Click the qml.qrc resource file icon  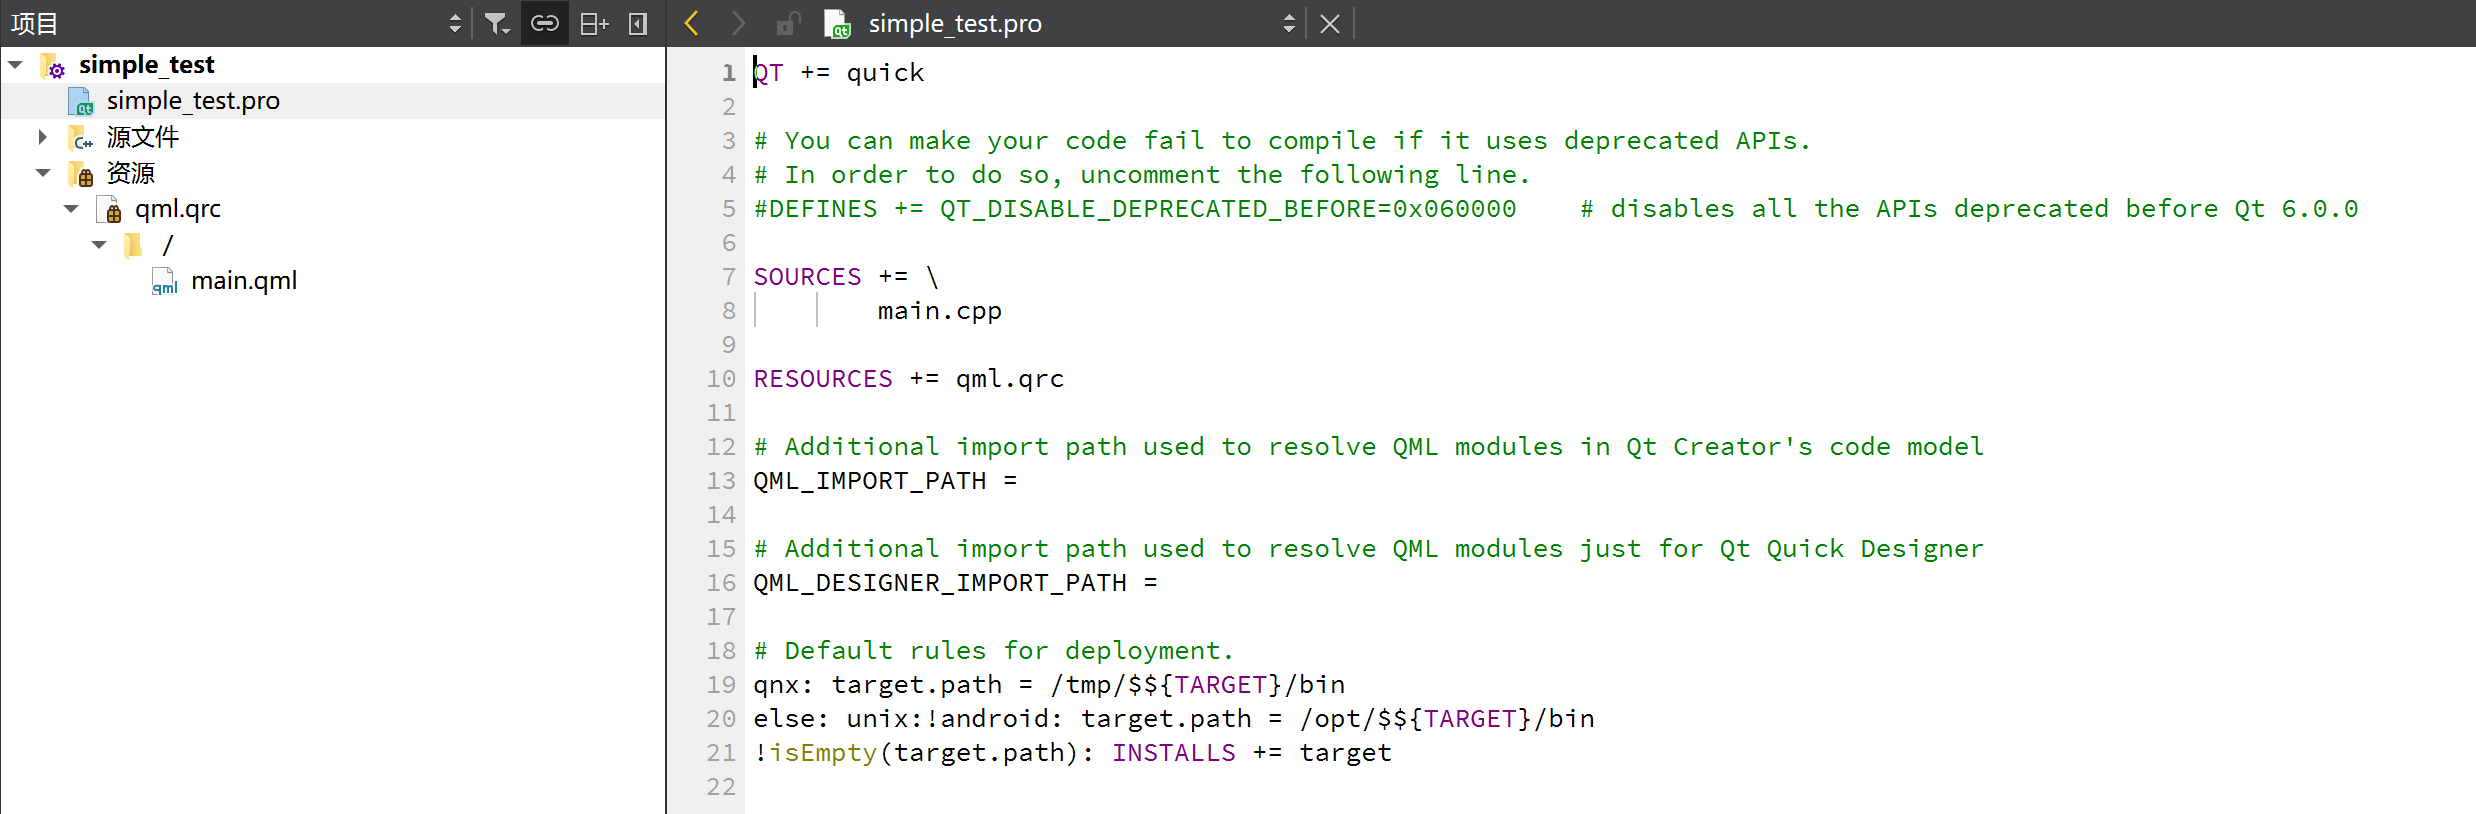109,209
